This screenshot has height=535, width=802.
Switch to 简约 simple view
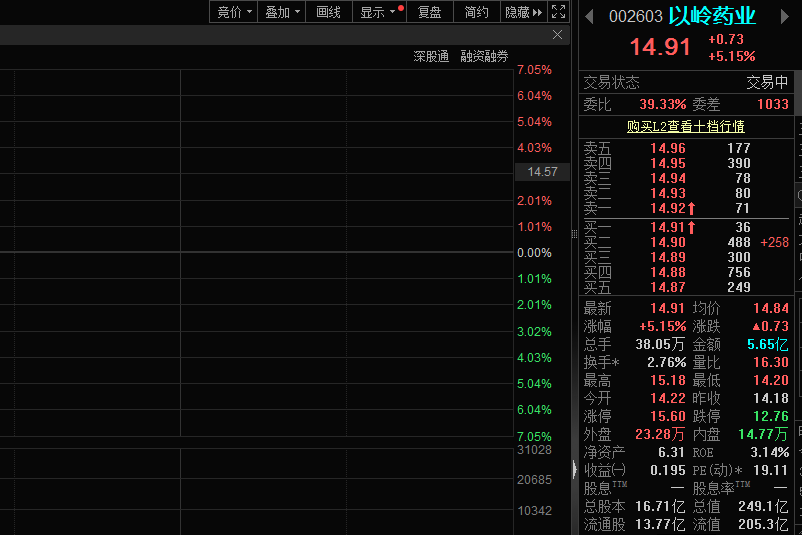477,12
